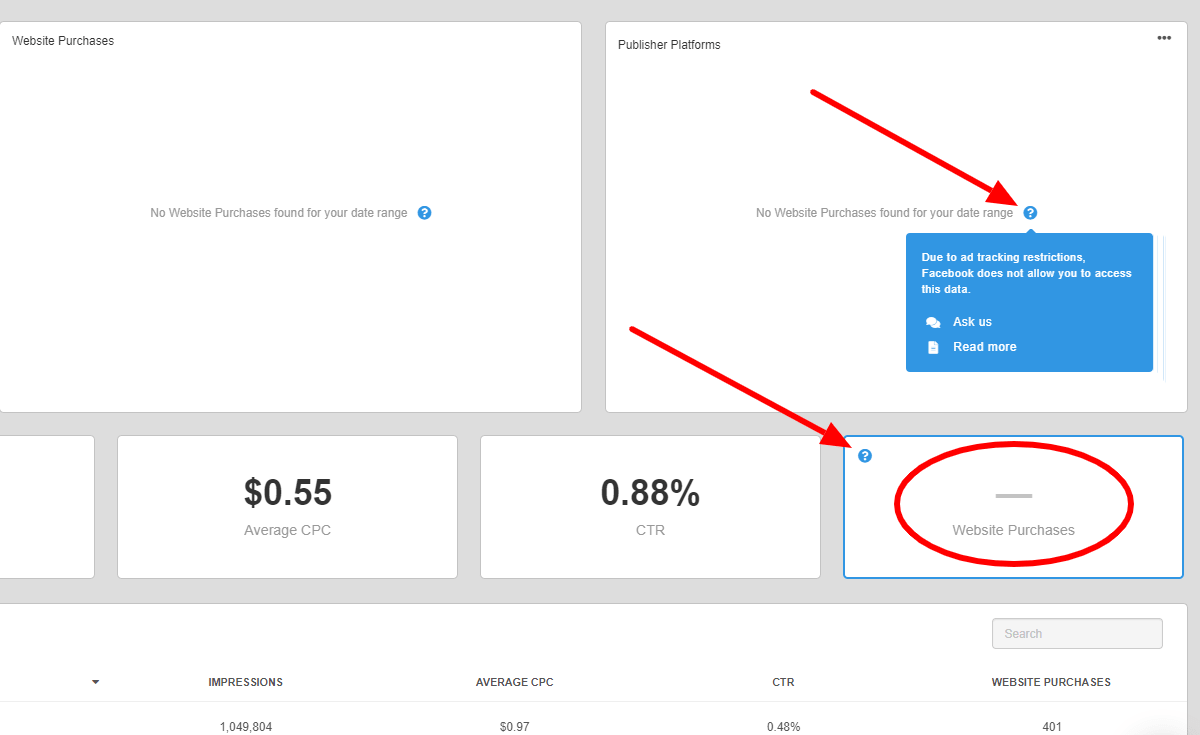Open the Ask us link in tooltip

972,322
